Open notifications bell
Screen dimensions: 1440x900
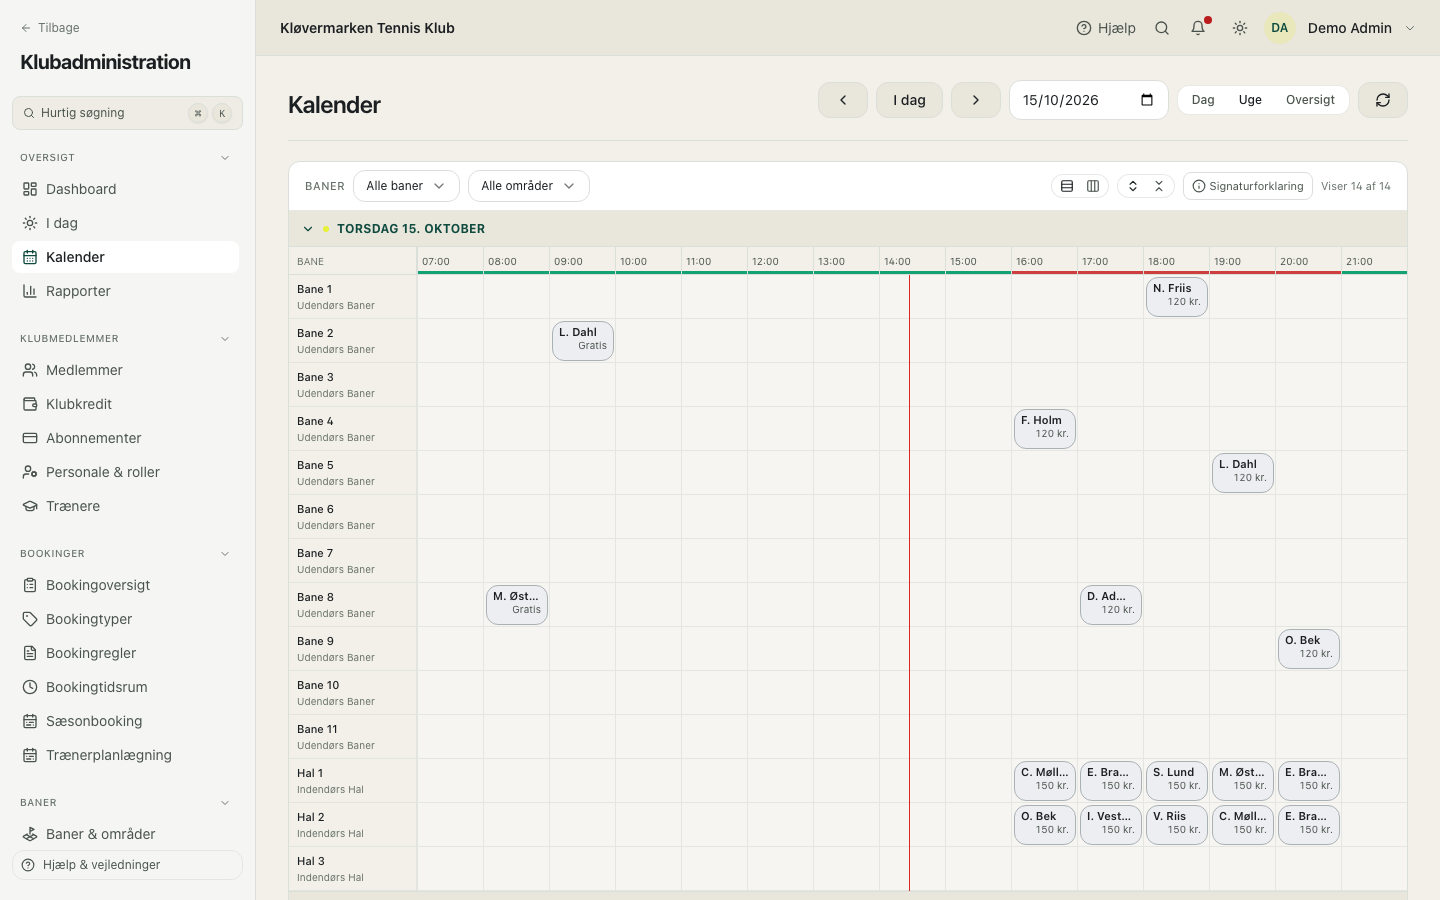[x=1198, y=28]
